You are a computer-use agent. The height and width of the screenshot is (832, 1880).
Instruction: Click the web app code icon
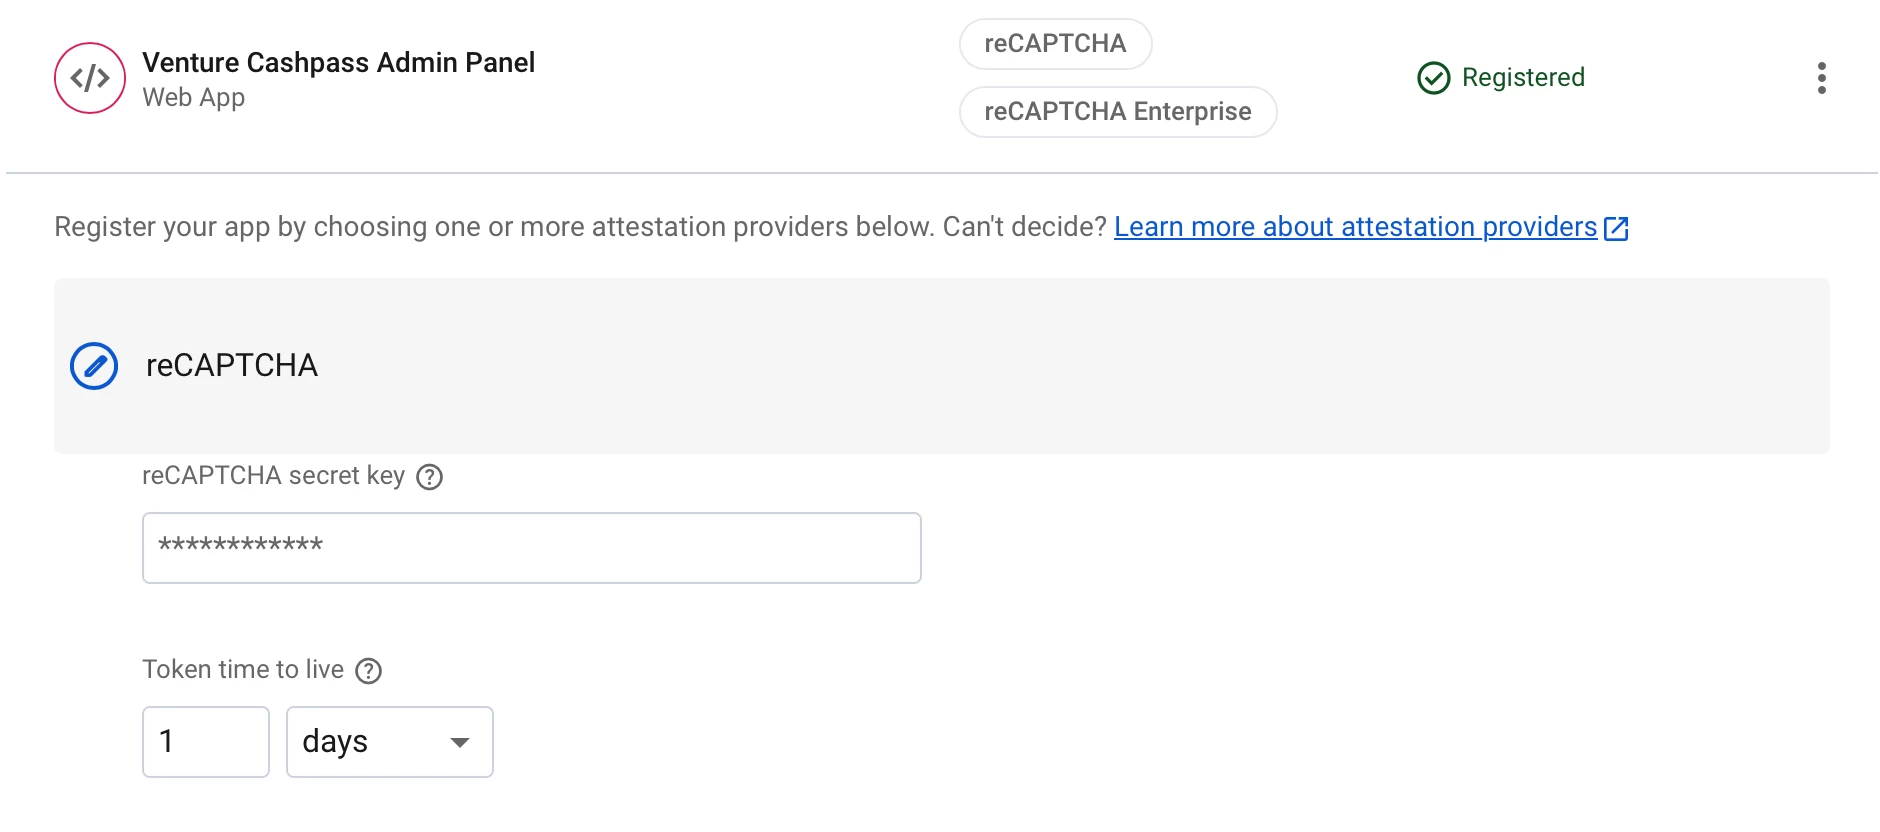point(90,78)
